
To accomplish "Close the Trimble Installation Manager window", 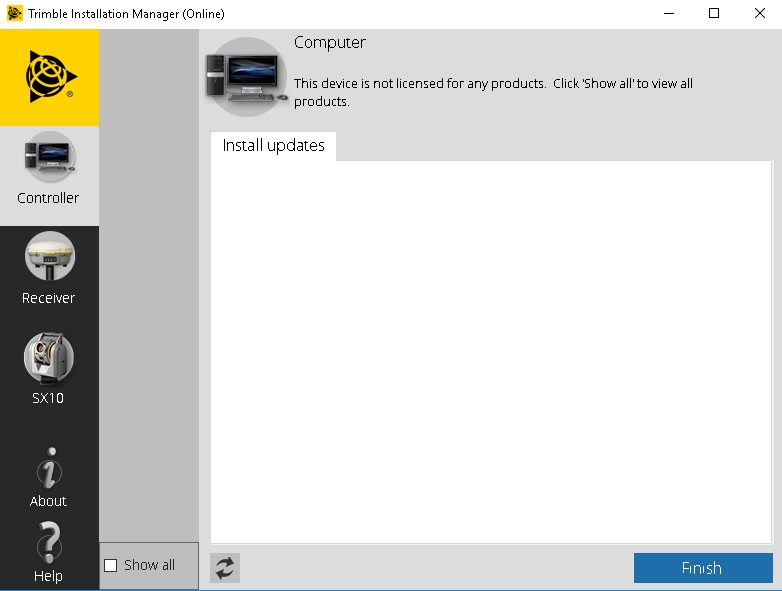I will 760,13.
